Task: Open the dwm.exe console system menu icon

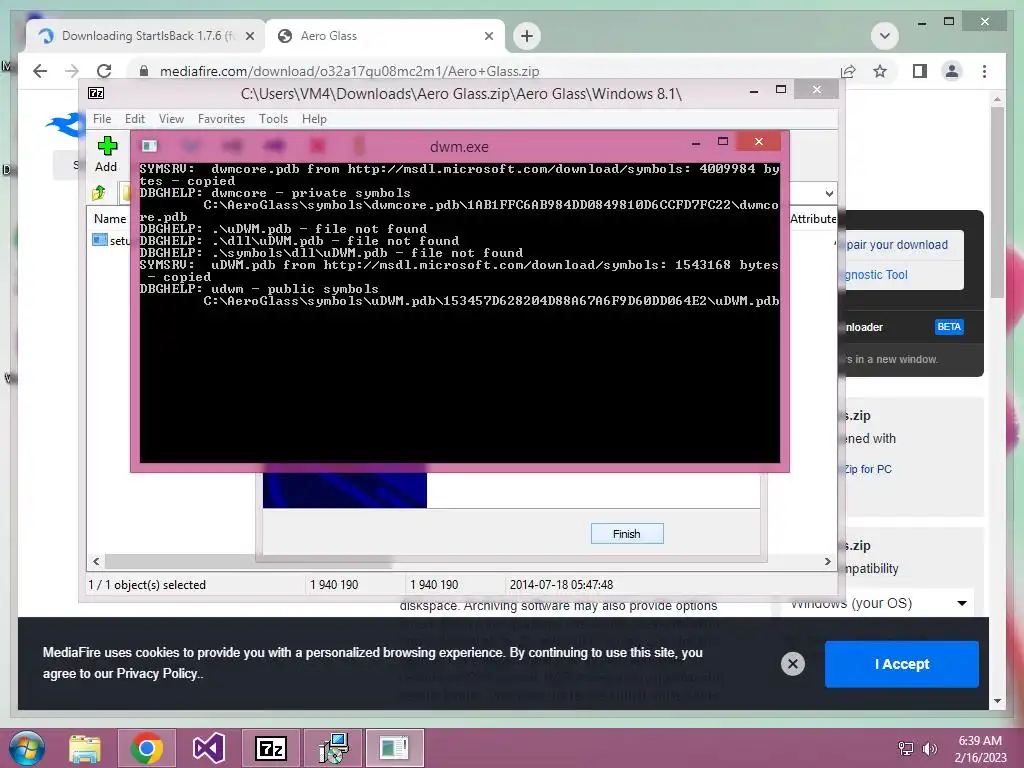Action: (x=150, y=145)
